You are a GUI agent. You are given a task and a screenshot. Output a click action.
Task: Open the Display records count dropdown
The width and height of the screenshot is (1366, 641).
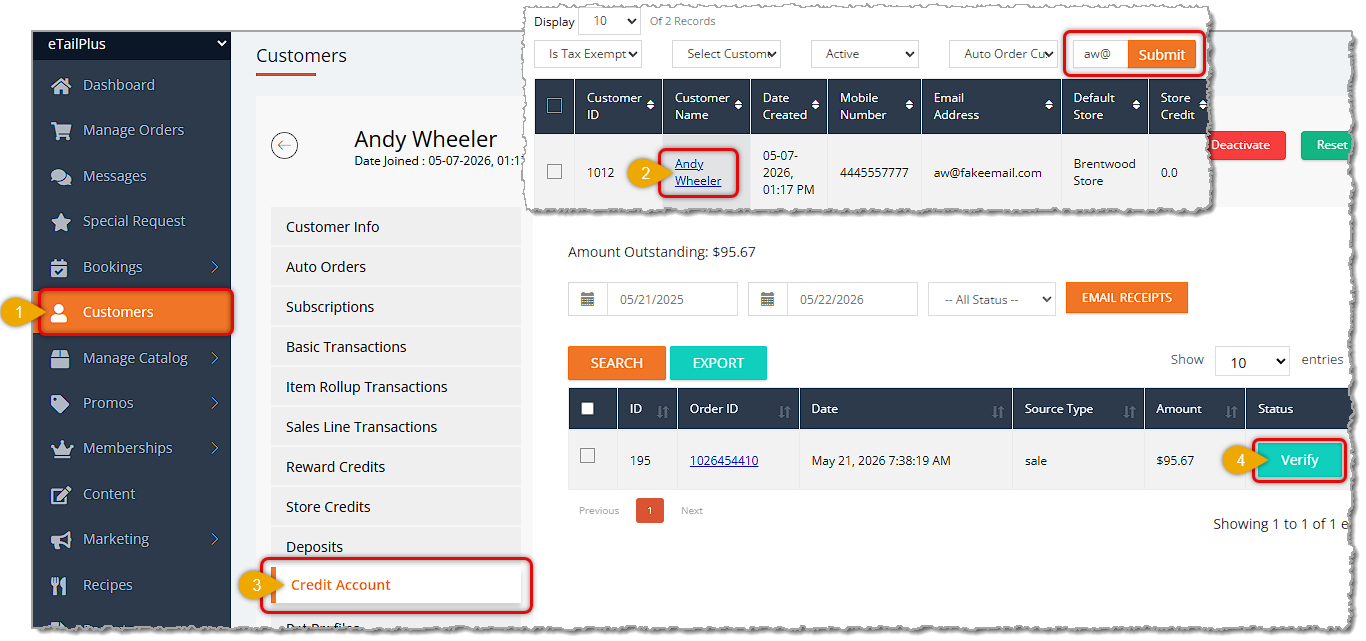[609, 21]
